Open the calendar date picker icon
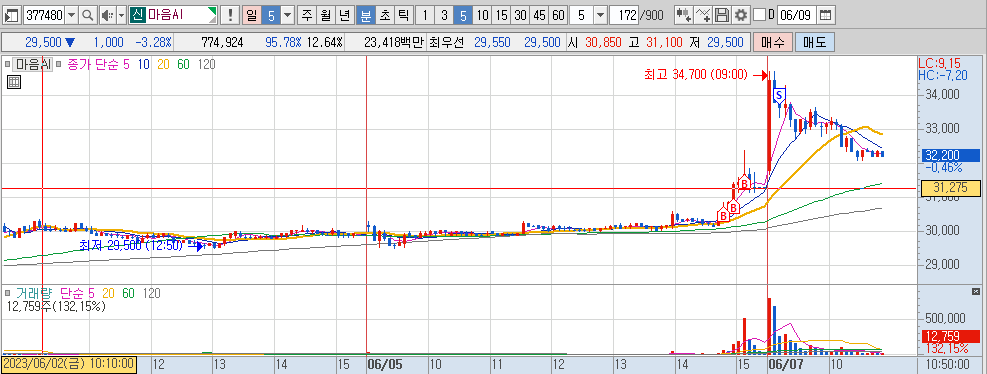This screenshot has width=987, height=374. click(825, 14)
